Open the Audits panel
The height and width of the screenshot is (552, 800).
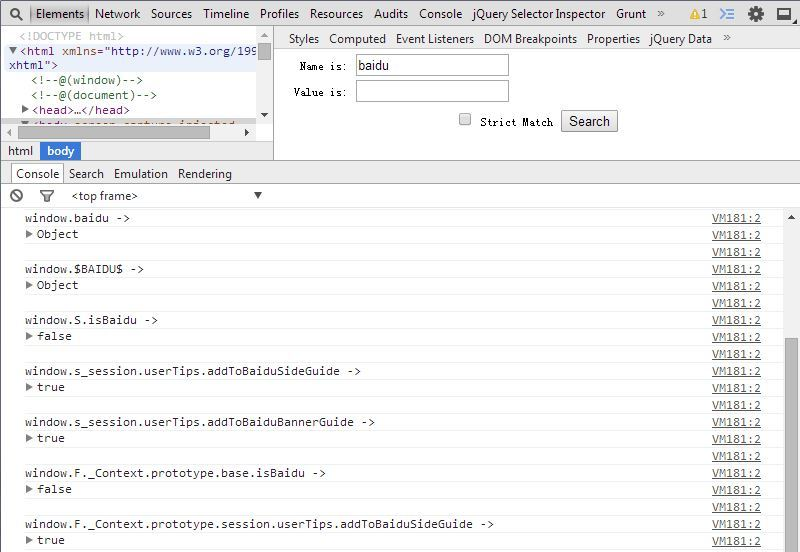point(391,14)
